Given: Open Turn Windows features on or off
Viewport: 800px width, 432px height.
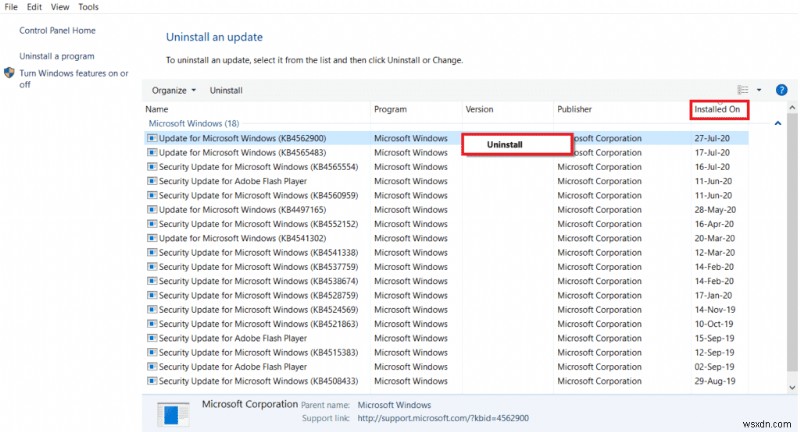Looking at the screenshot, I should click(x=73, y=79).
